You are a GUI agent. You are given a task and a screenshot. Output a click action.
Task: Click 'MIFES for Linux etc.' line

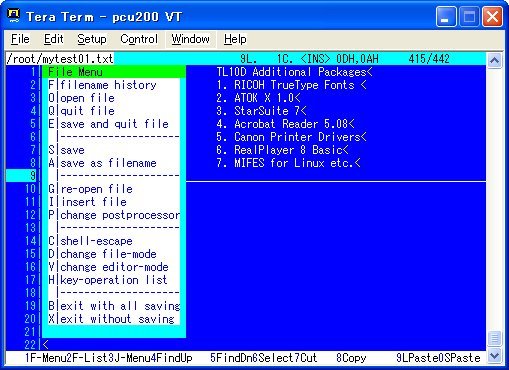click(x=289, y=163)
